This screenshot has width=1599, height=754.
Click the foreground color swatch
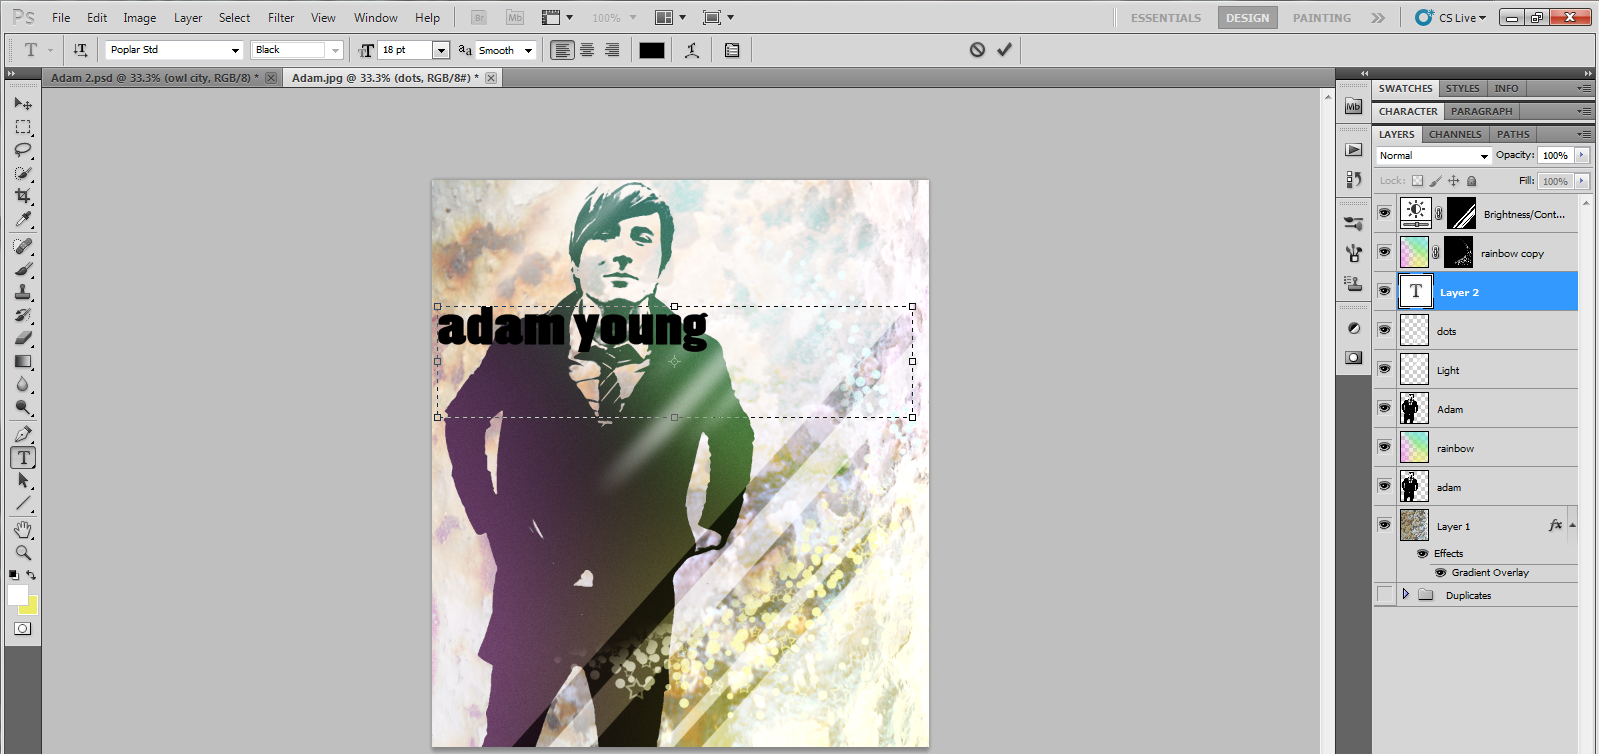pos(18,595)
